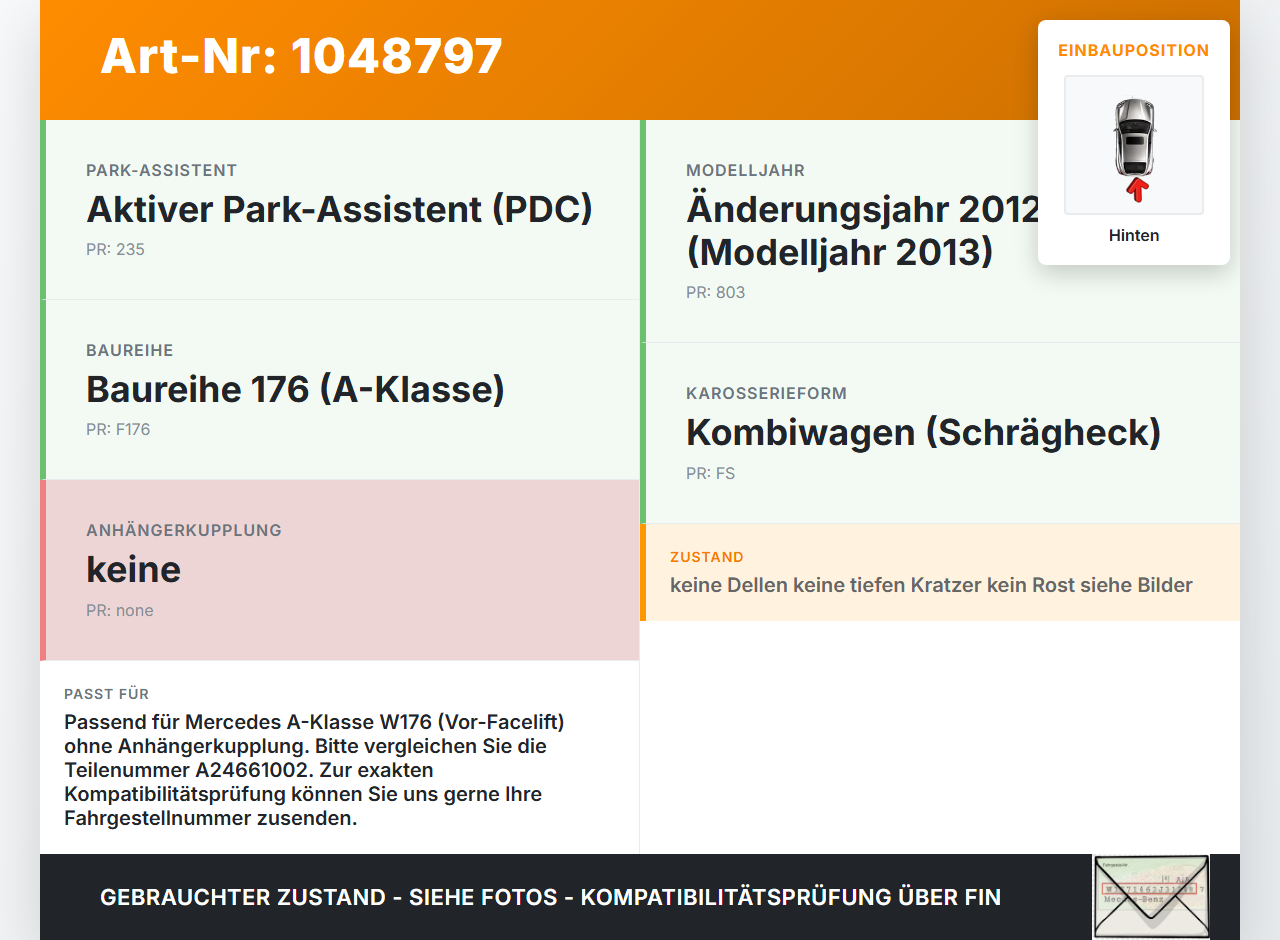Click the vehicle registration envelope thumbnail
Viewport: 1280px width, 940px height.
1151,897
